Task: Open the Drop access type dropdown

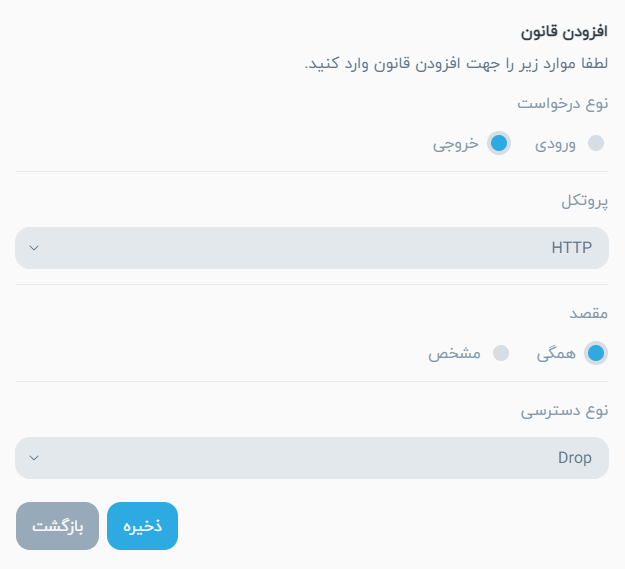Action: pos(312,458)
